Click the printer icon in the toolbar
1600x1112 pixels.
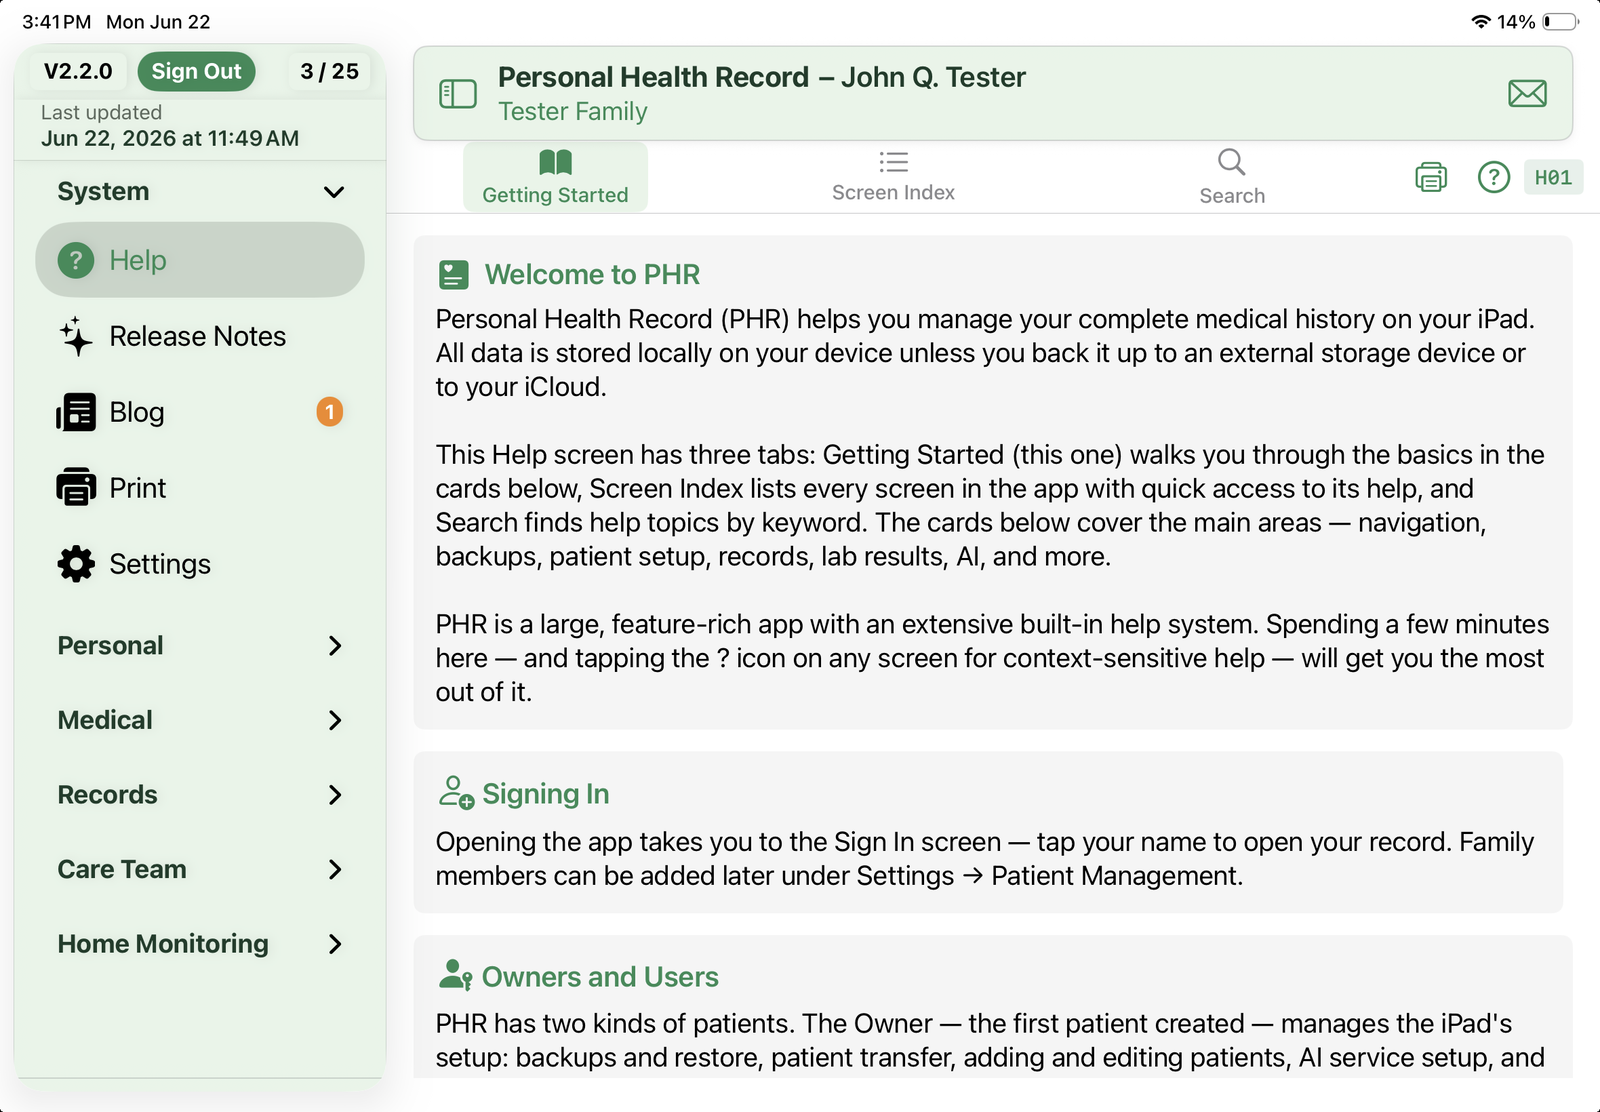point(1431,177)
